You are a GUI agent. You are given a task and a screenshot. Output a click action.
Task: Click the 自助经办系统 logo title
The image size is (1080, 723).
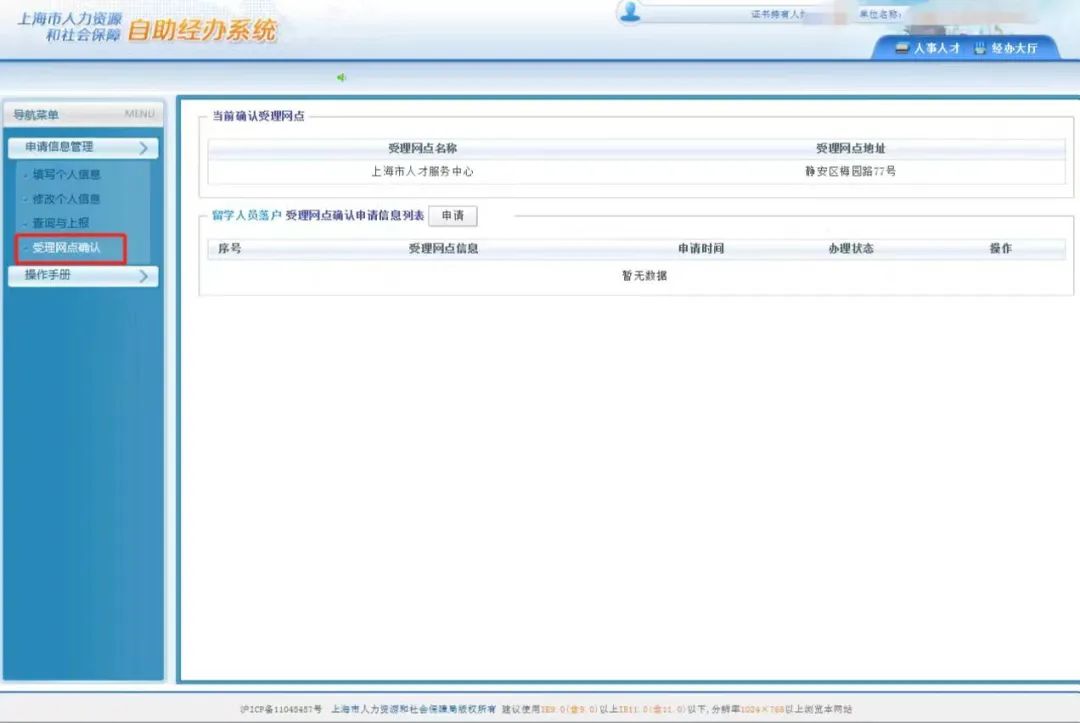pos(202,31)
